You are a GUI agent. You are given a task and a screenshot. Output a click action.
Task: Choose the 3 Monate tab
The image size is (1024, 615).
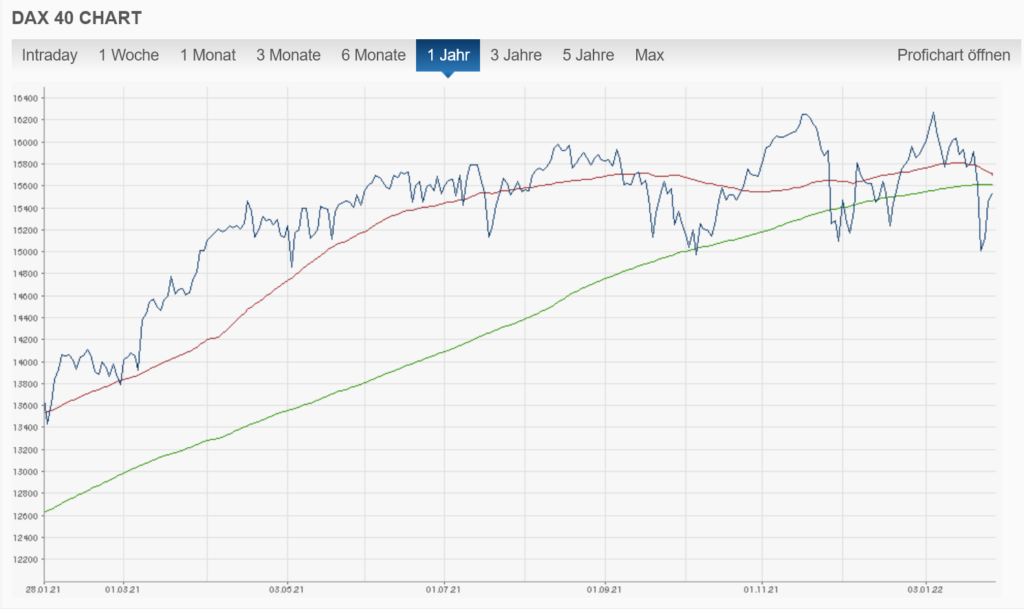click(288, 55)
